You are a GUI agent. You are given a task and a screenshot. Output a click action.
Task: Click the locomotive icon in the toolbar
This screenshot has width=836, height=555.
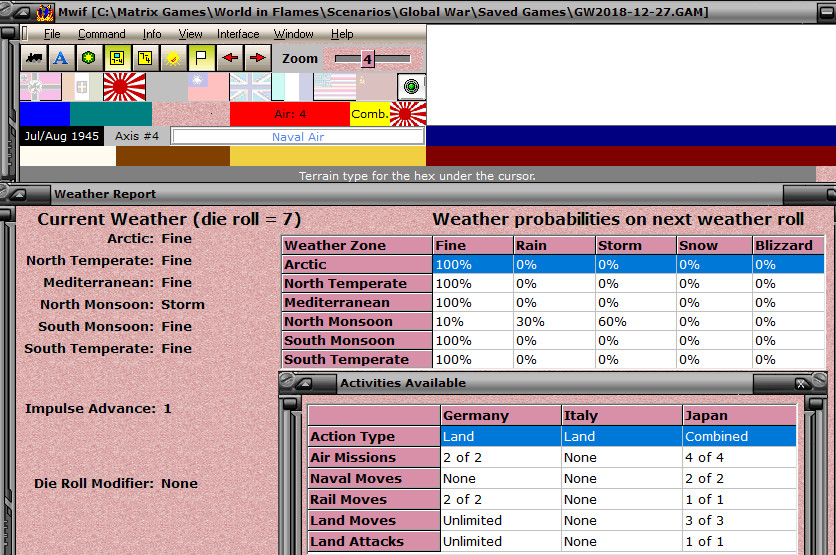pos(34,58)
